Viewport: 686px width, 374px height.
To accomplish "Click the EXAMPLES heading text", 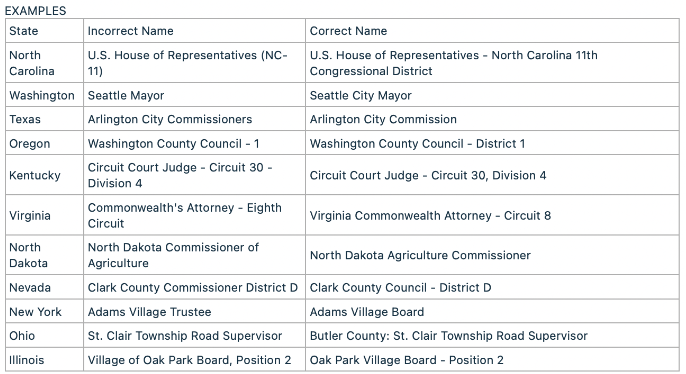I will click(x=35, y=10).
